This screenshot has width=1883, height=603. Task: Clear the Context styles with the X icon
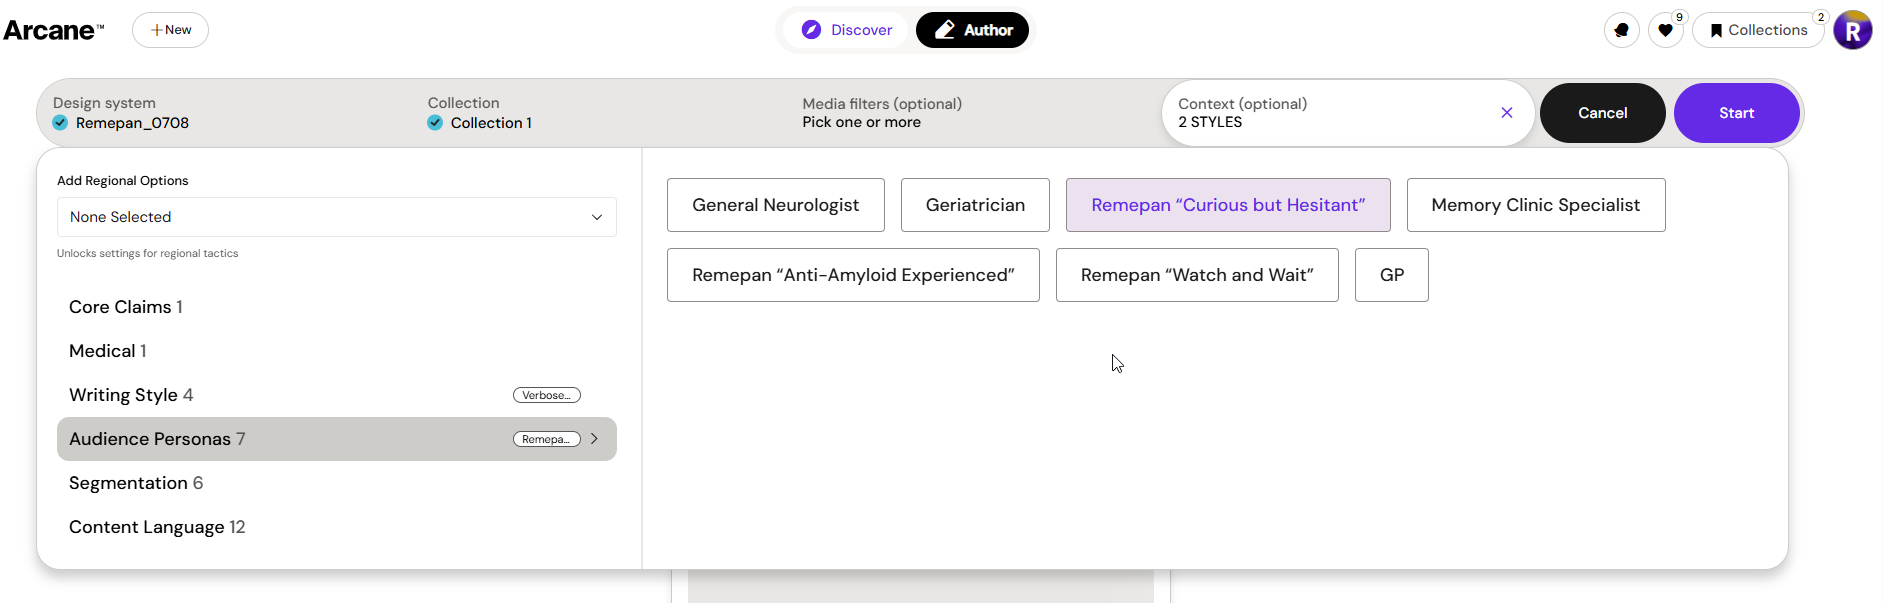coord(1507,113)
